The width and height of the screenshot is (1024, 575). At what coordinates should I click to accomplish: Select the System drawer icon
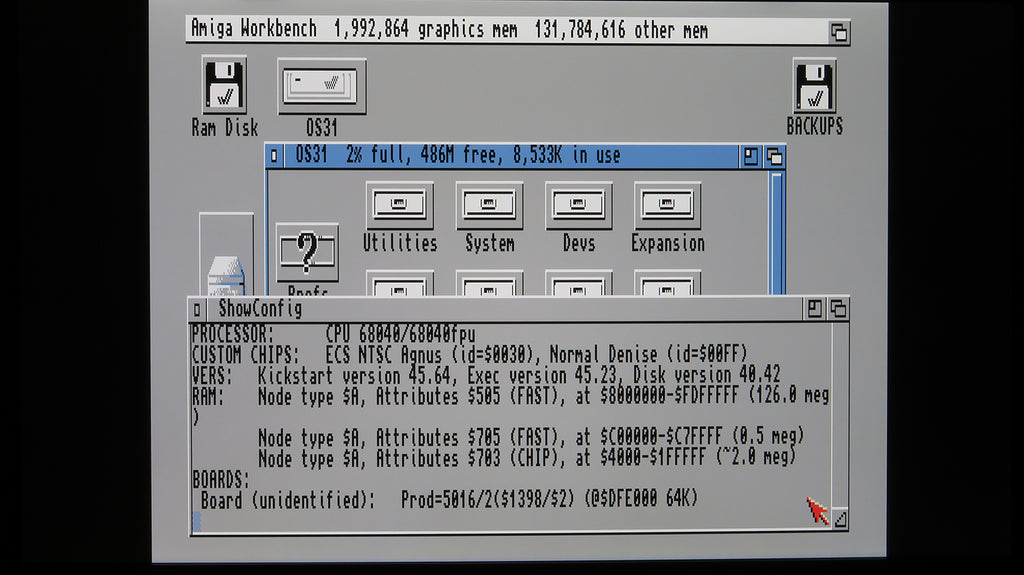point(489,206)
